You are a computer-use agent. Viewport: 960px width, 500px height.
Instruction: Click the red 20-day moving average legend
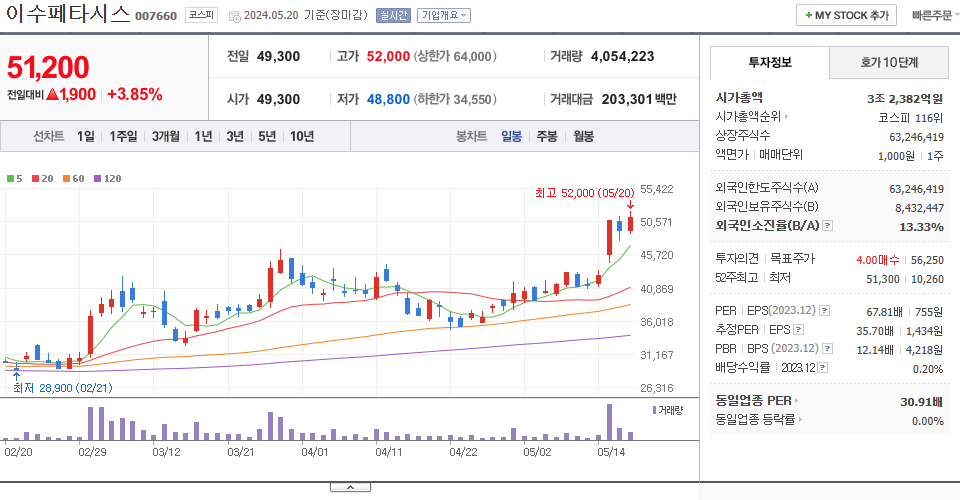pos(43,179)
